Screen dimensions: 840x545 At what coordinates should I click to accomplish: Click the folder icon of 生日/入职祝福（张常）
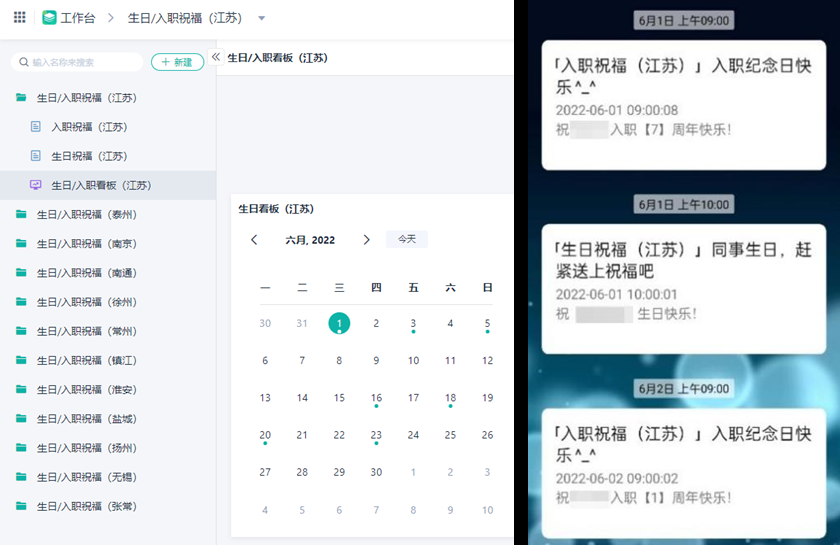21,506
